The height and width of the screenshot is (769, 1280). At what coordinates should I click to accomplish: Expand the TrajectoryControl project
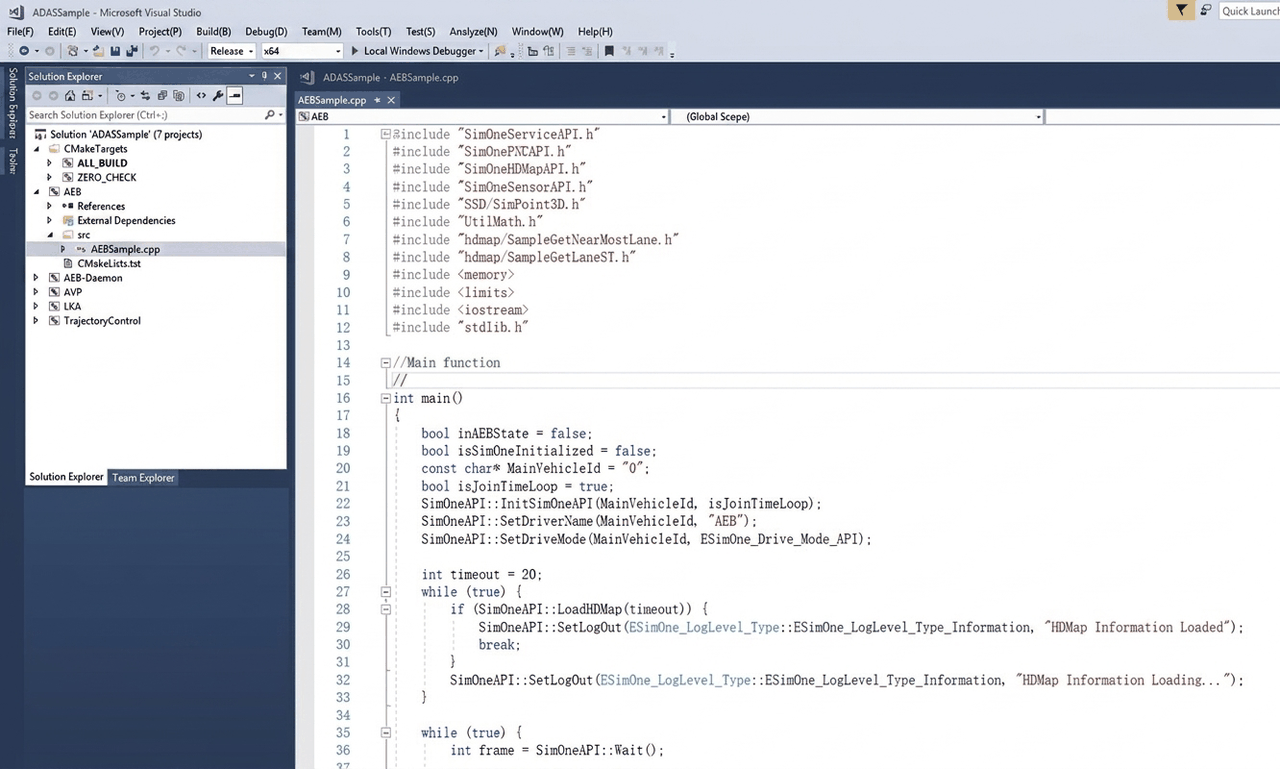pos(37,321)
